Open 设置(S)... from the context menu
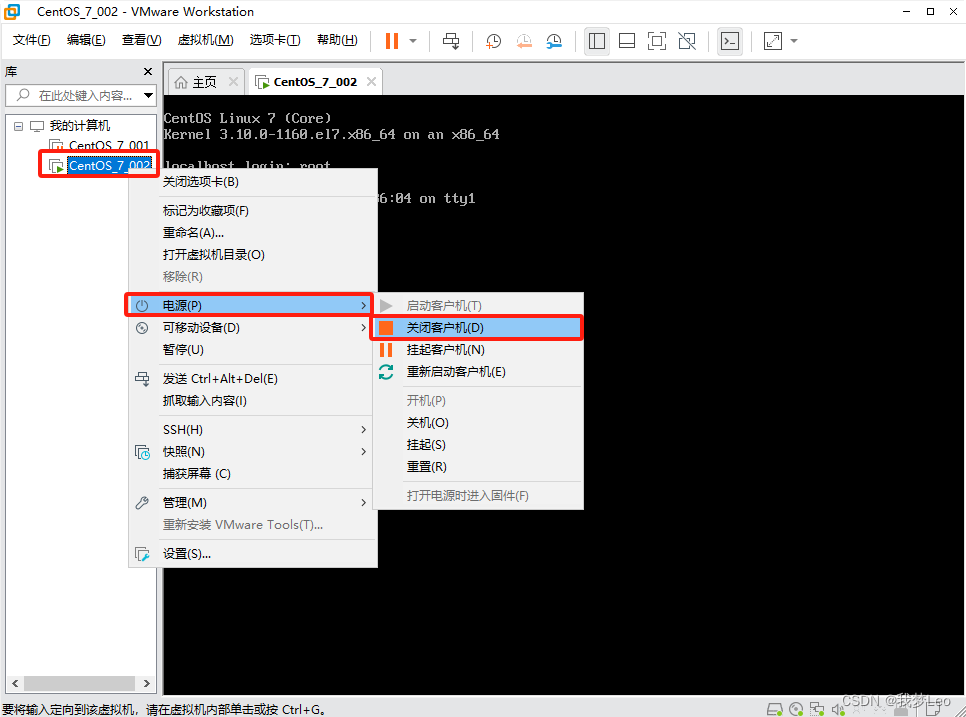966x717 pixels. 253,554
